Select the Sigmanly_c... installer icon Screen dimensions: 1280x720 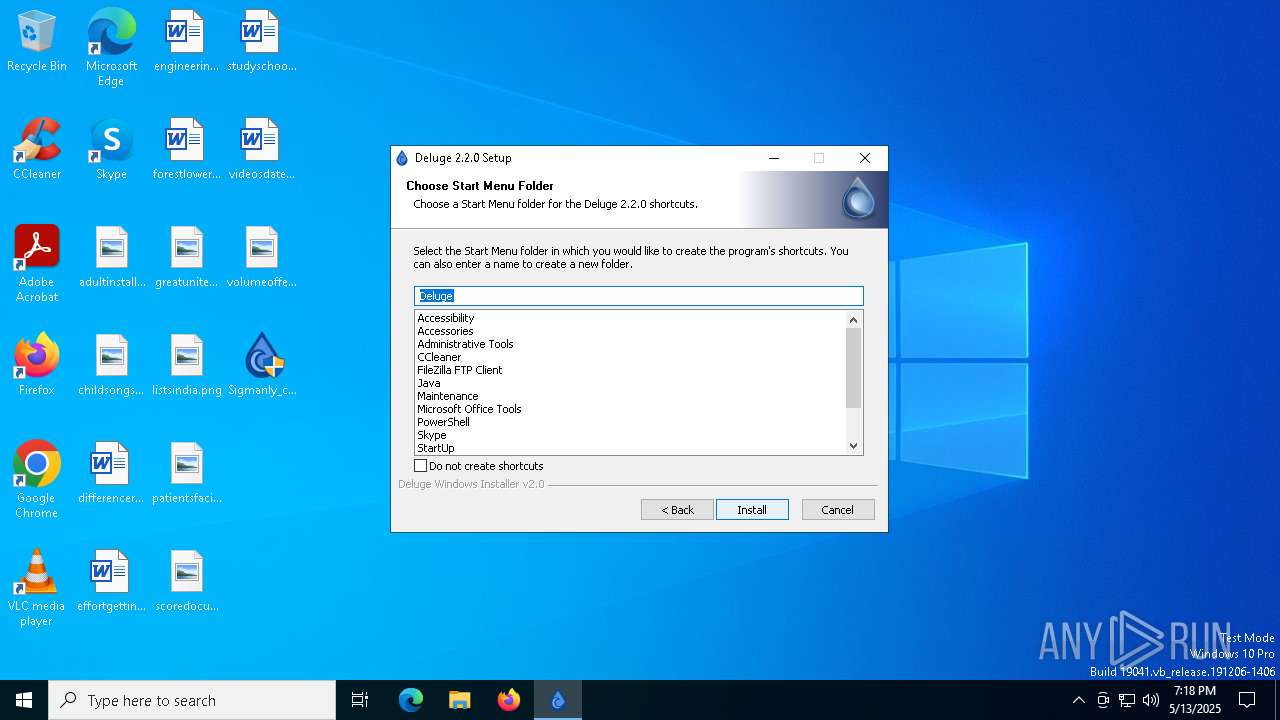(x=261, y=366)
